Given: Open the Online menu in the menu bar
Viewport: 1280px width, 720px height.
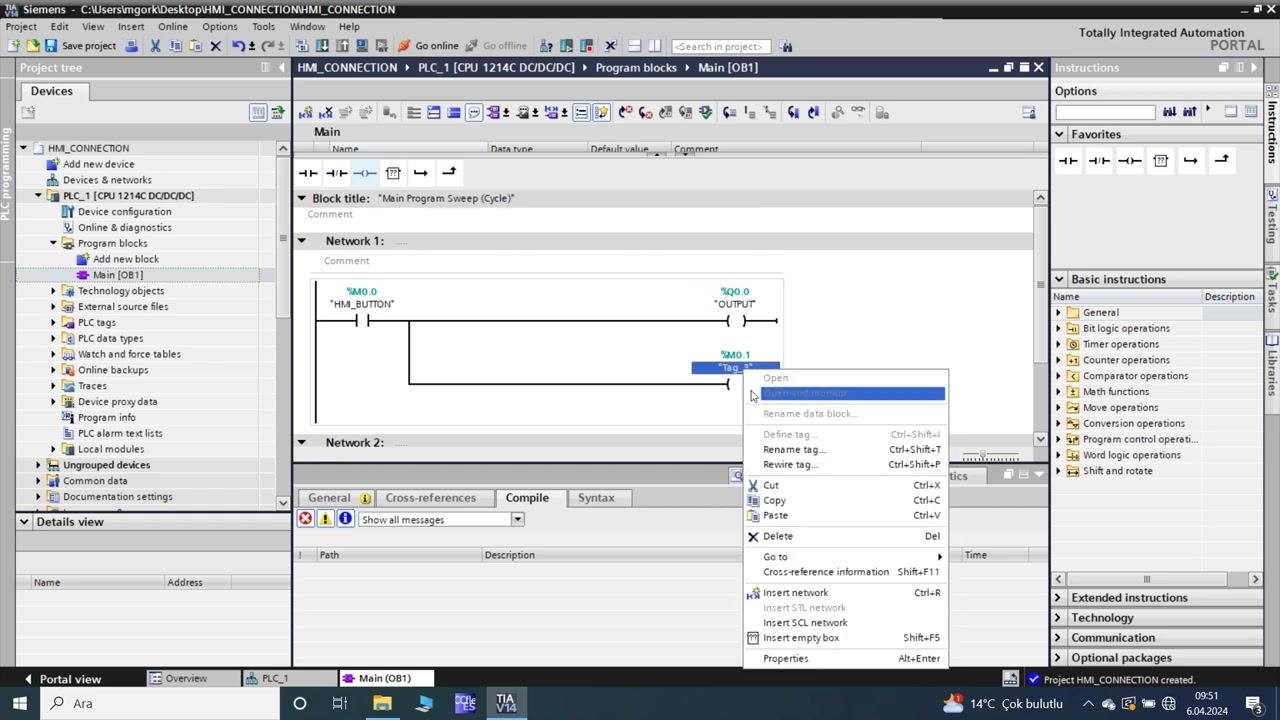Looking at the screenshot, I should 172,27.
